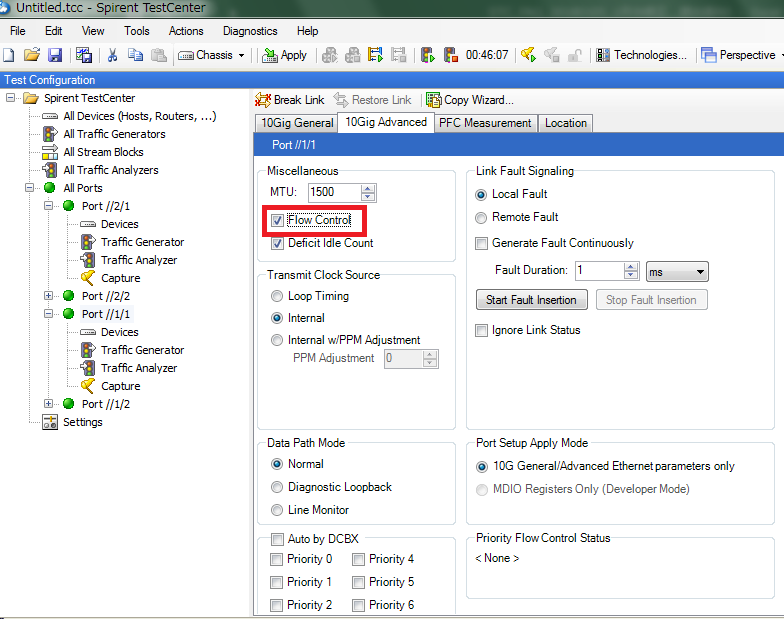Click the Break Link button

[x=290, y=100]
